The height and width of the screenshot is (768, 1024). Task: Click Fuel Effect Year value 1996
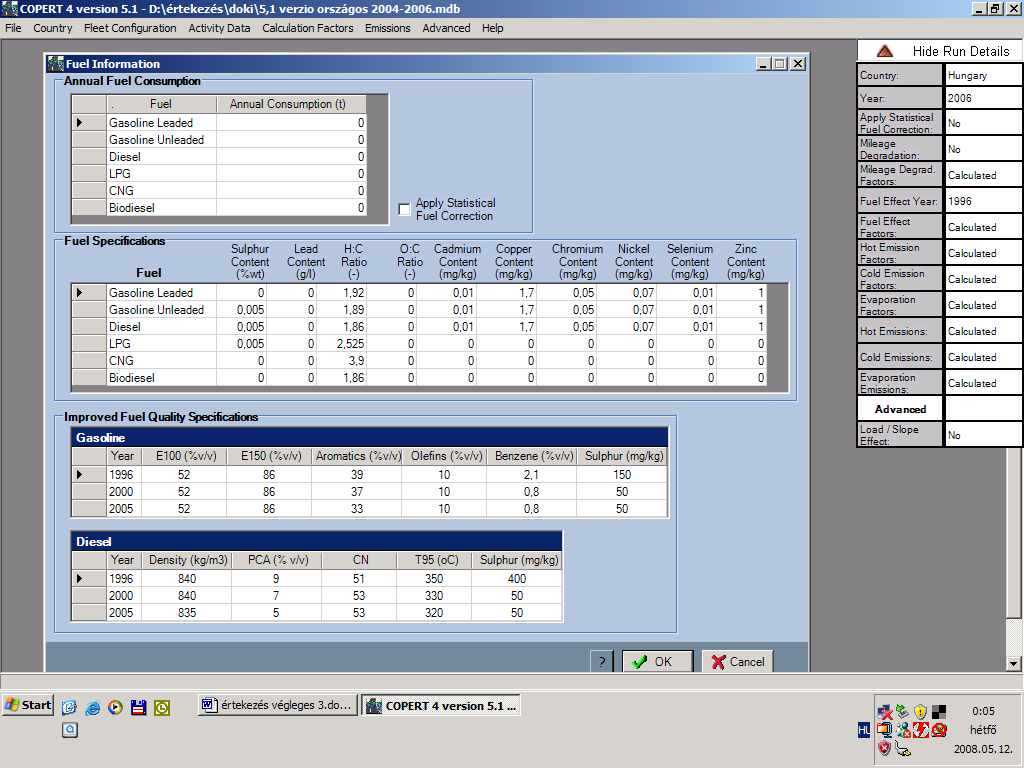click(983, 201)
